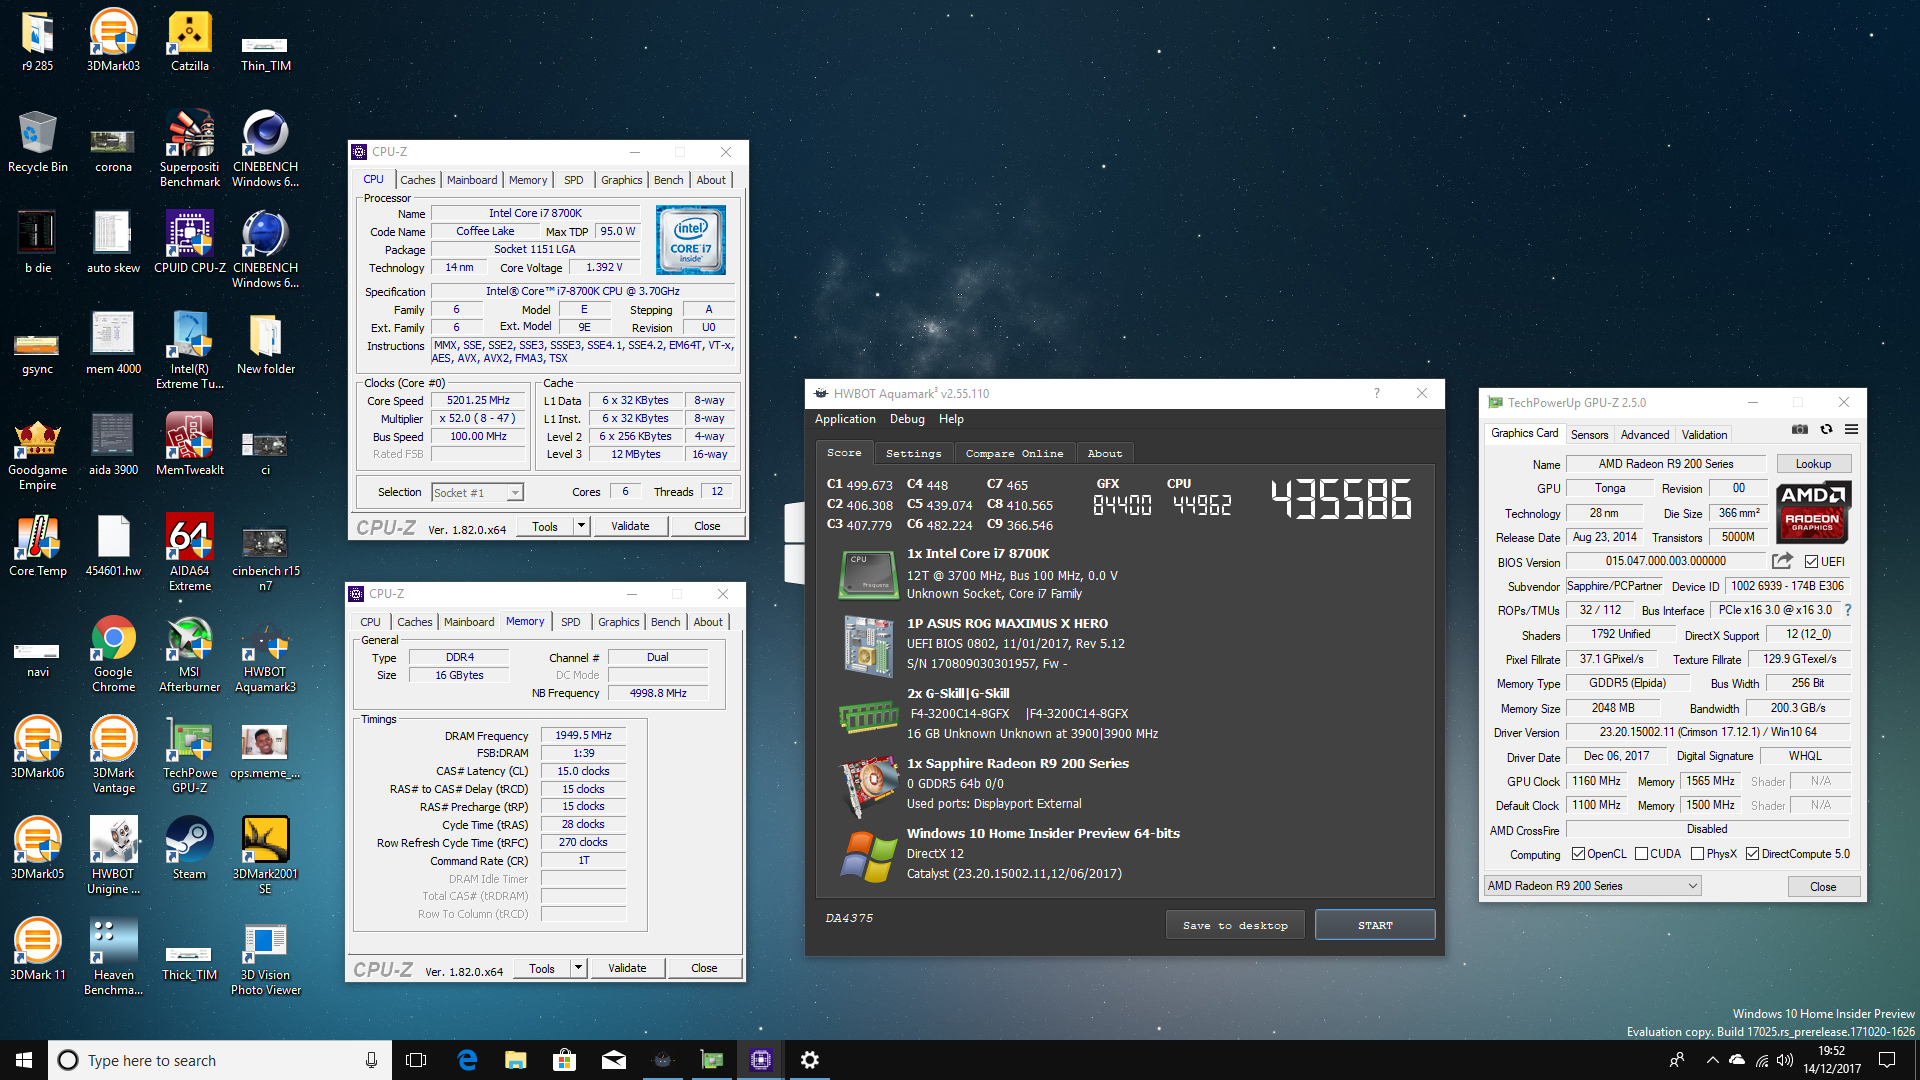1920x1080 pixels.
Task: Open the AMD Radeon R9 200 Series dropdown
Action: point(1592,886)
